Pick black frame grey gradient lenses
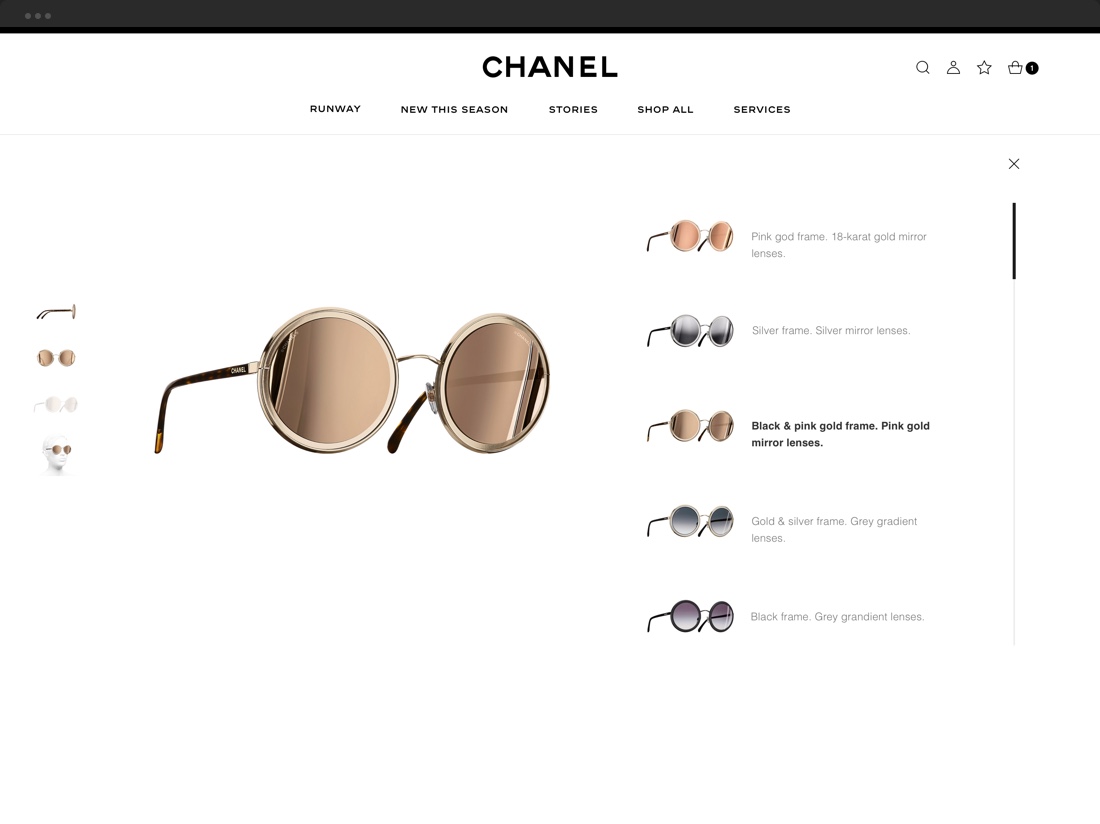Viewport: 1100px width, 824px height. [x=788, y=616]
